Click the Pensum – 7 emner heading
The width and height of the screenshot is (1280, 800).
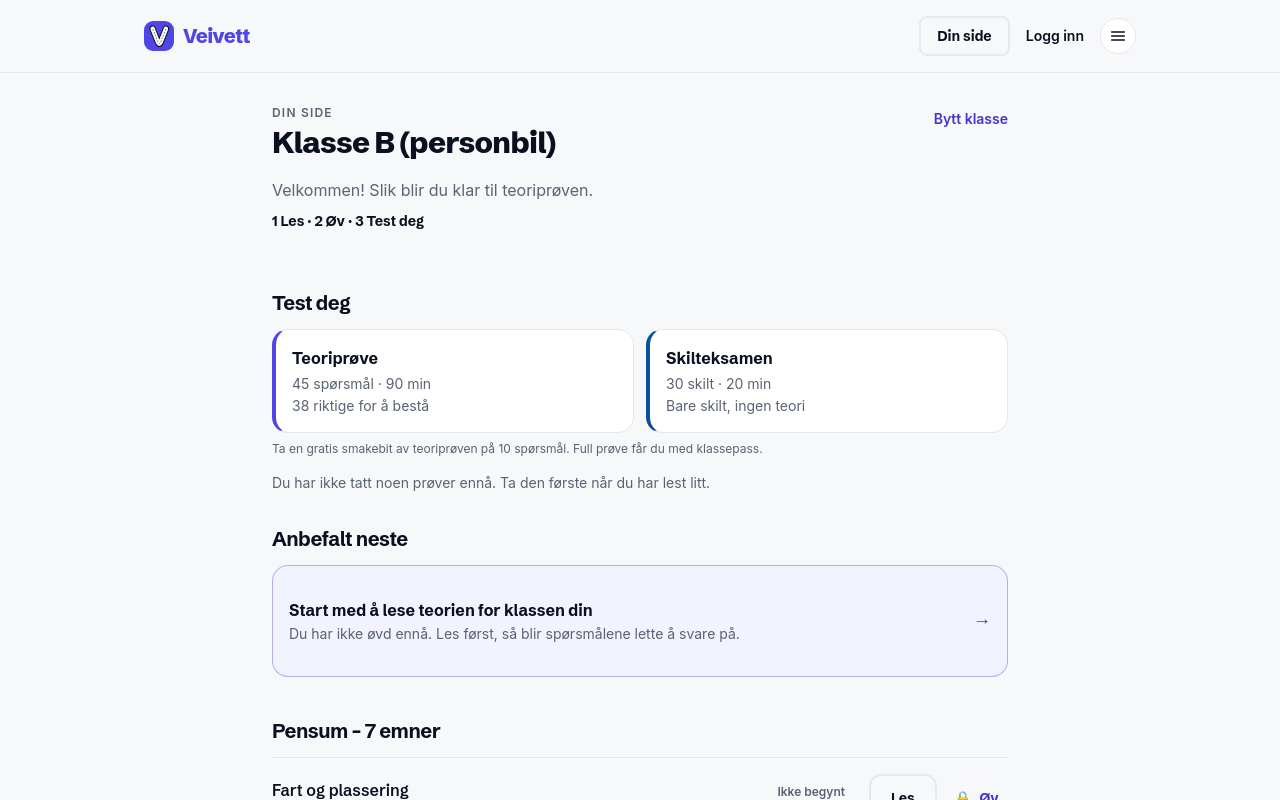click(356, 731)
